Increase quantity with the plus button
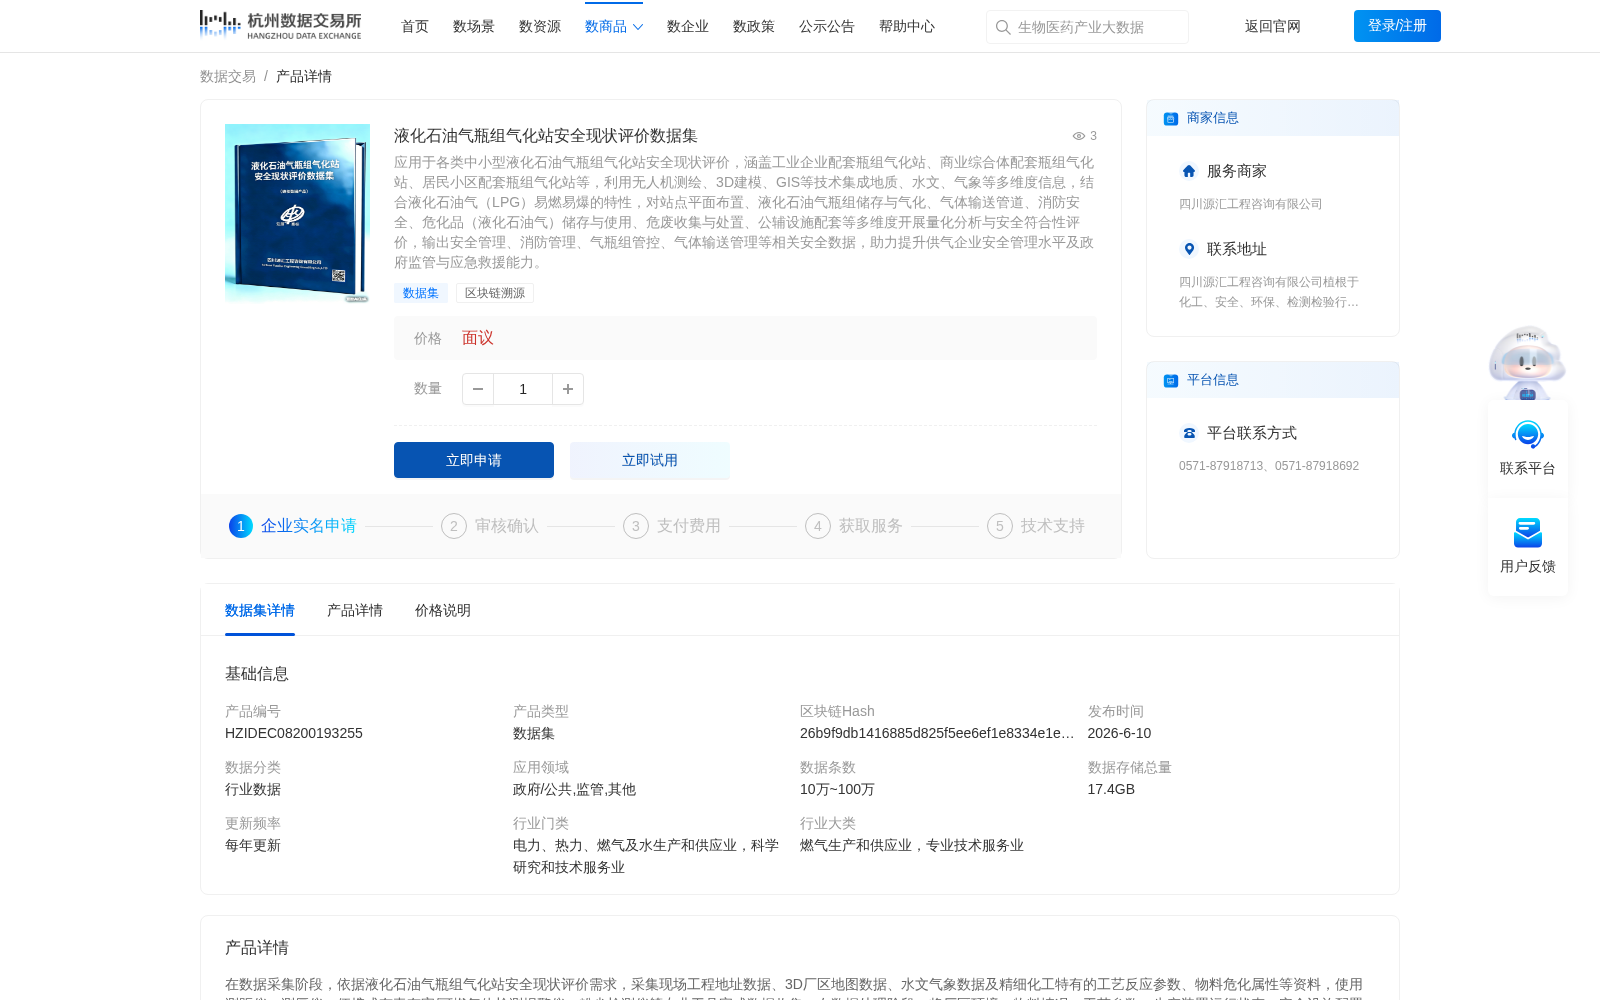 (568, 389)
